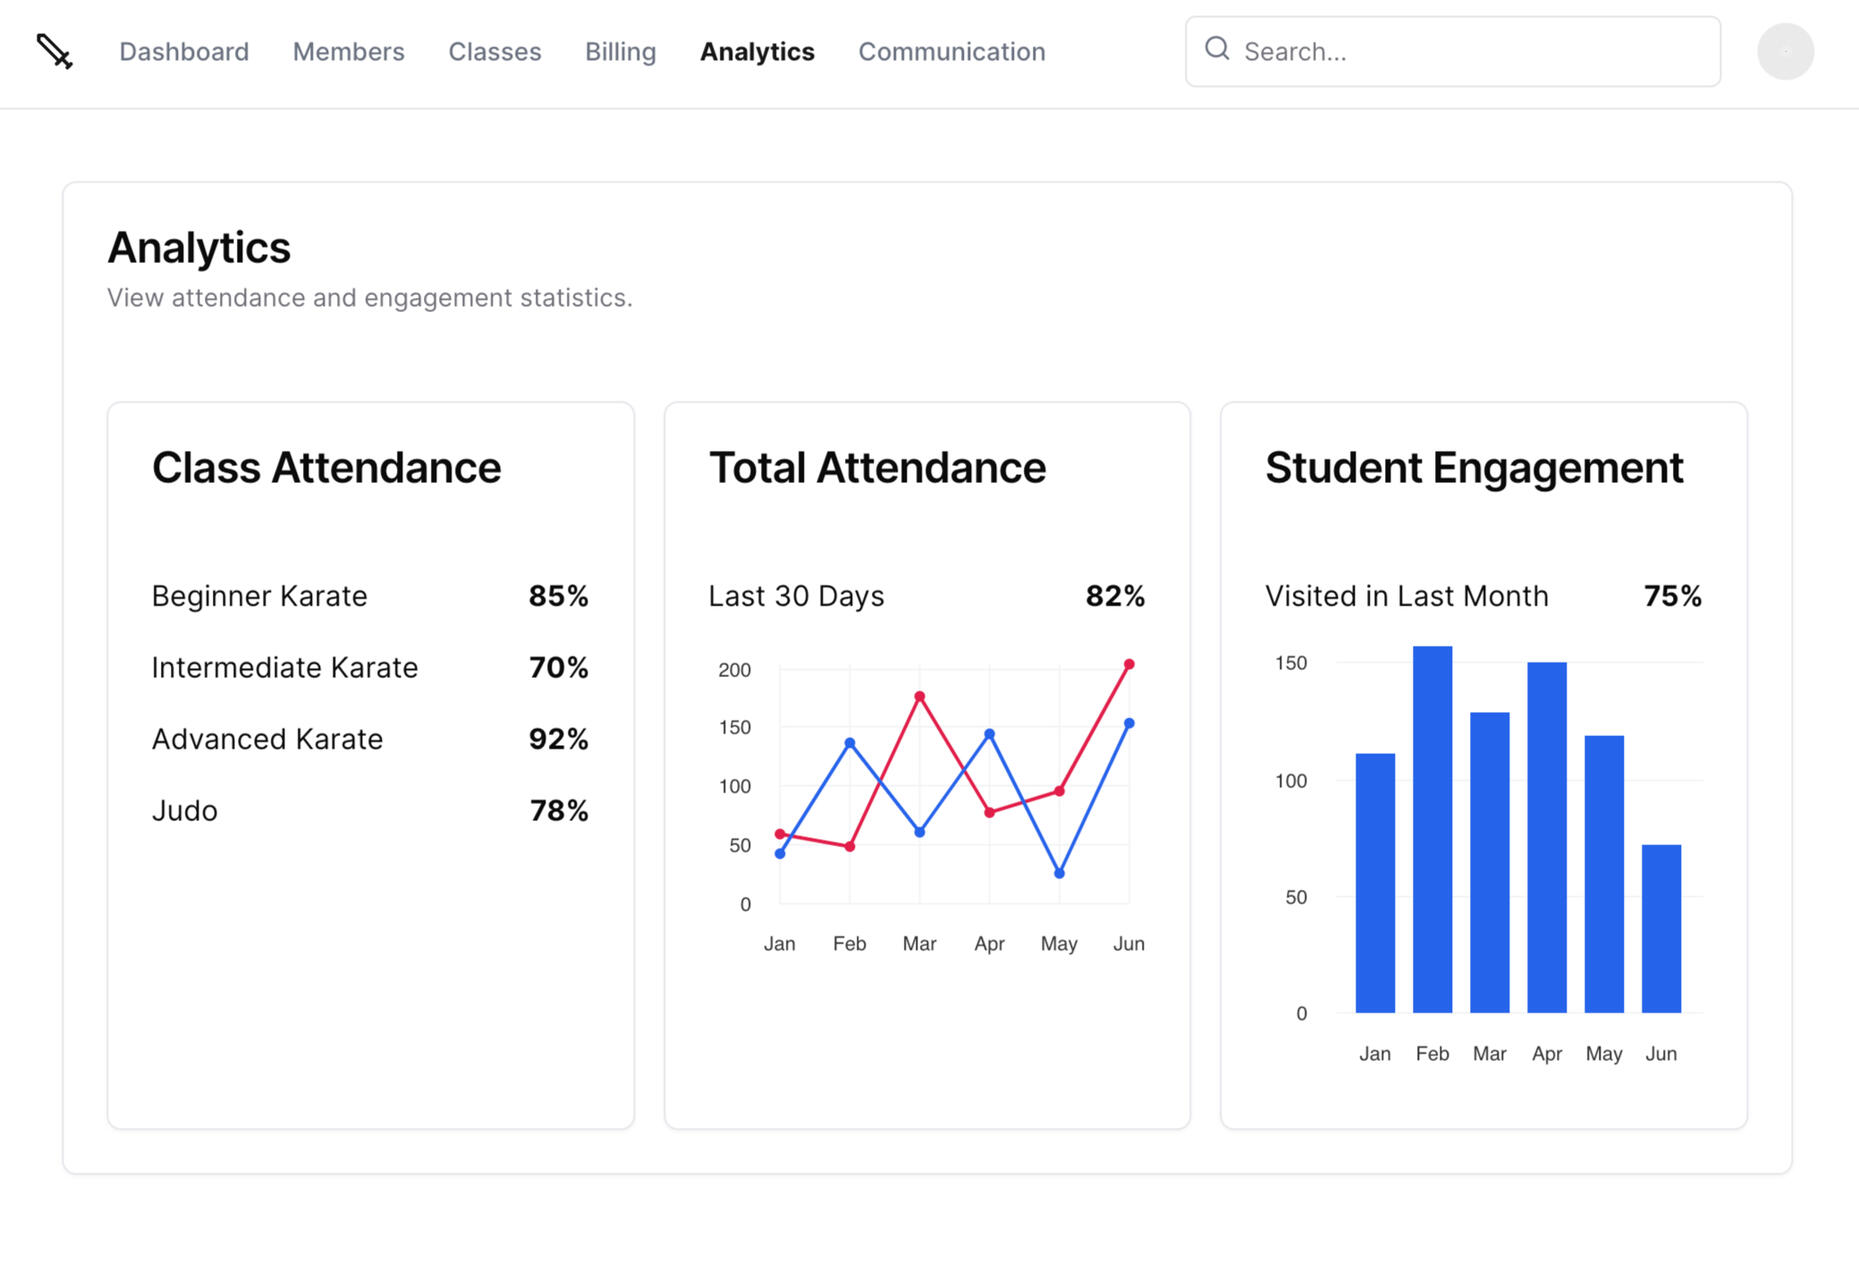Go to the Dashboard tab
The height and width of the screenshot is (1270, 1859).
pyautogui.click(x=184, y=51)
